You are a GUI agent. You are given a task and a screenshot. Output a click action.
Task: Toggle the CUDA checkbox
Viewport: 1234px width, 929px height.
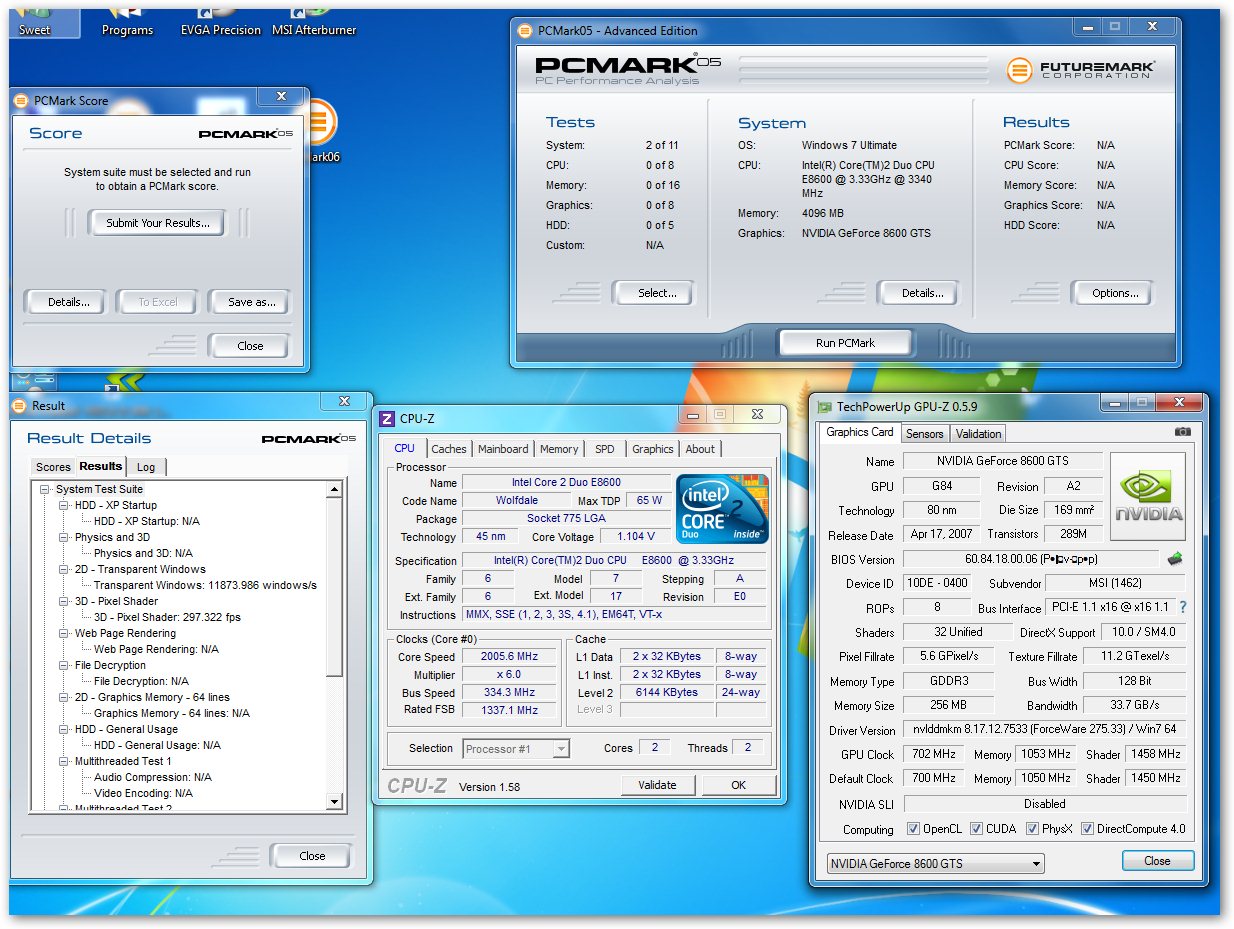coord(976,829)
